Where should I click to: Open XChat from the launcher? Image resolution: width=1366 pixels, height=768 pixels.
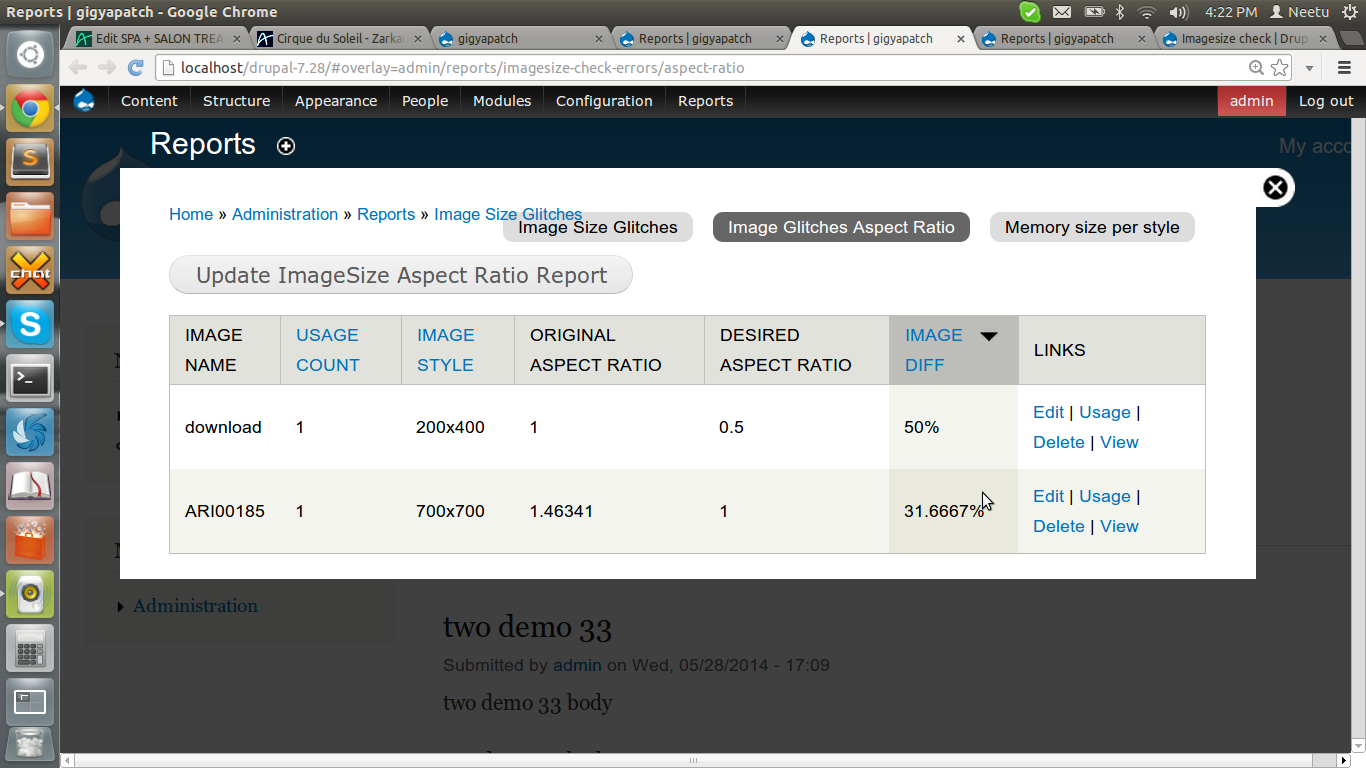(30, 270)
